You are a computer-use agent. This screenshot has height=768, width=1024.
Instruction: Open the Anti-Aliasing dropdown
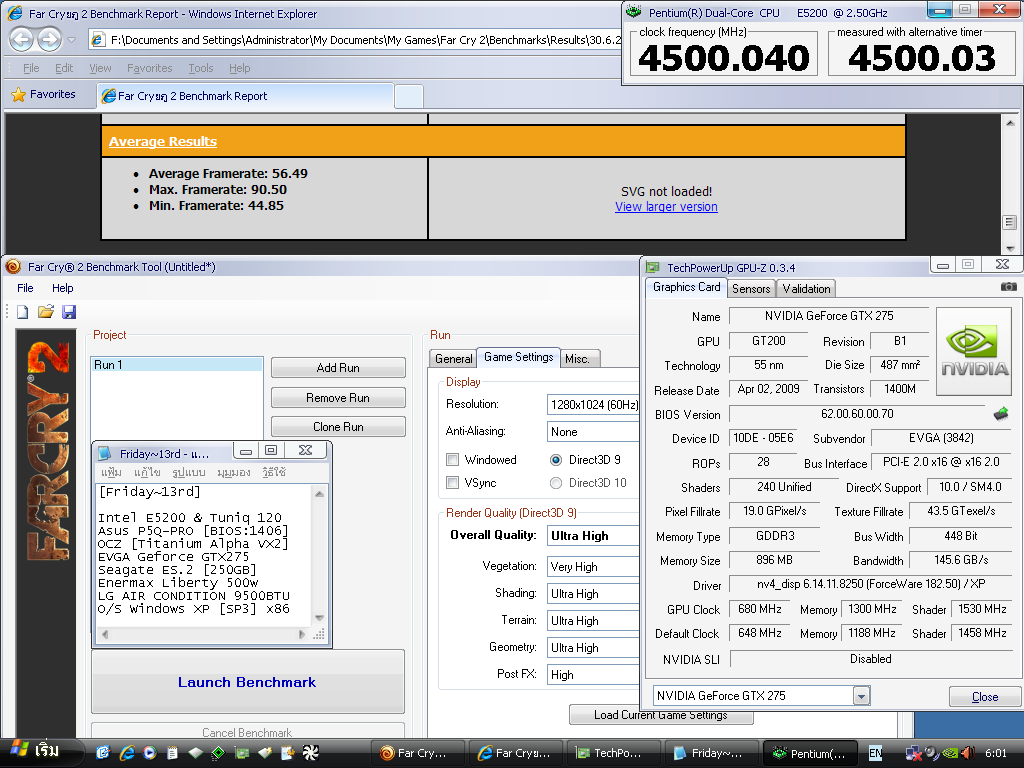[593, 432]
